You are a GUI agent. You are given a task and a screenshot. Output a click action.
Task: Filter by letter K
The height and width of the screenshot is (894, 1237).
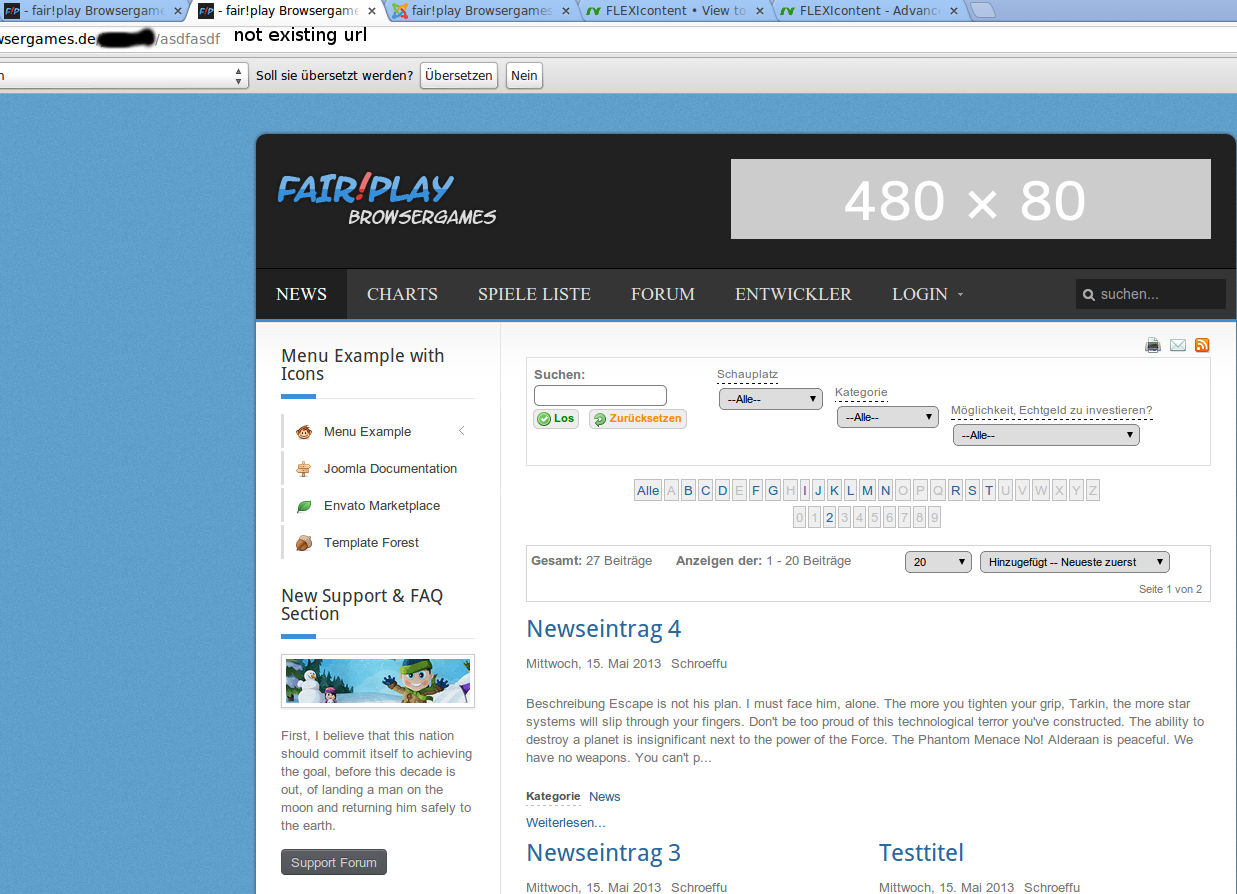(x=834, y=490)
